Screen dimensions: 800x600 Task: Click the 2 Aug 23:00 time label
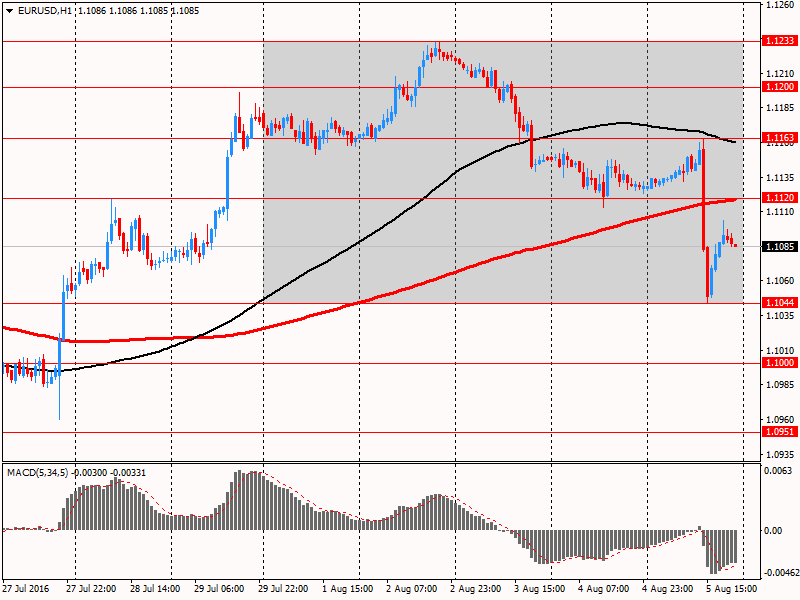476,588
